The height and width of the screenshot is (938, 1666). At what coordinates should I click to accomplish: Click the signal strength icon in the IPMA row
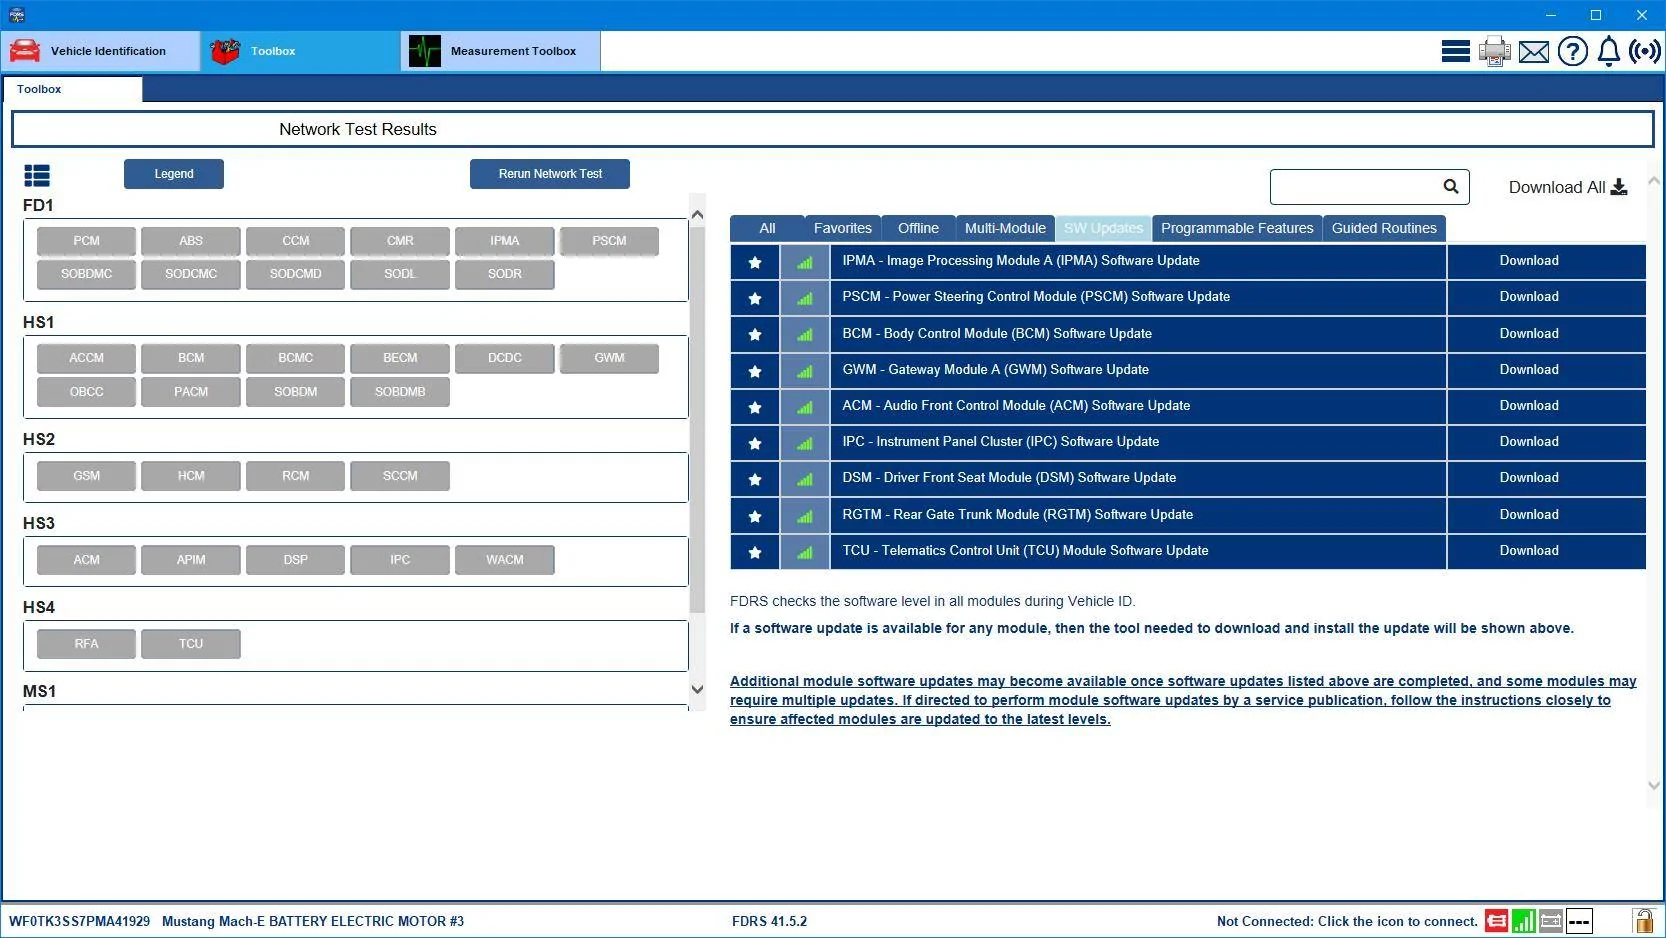click(805, 262)
